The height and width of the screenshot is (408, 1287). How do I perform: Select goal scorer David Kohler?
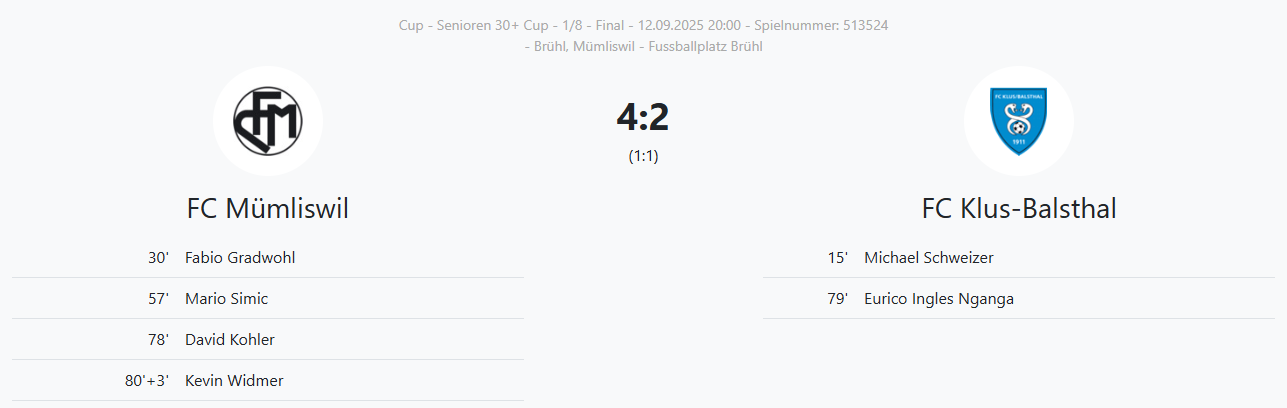230,340
